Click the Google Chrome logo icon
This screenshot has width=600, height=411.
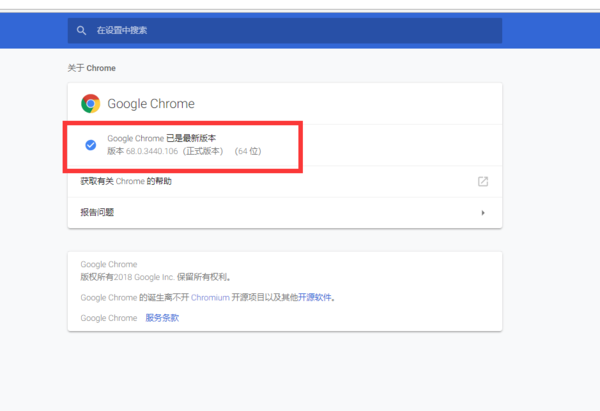pyautogui.click(x=91, y=104)
